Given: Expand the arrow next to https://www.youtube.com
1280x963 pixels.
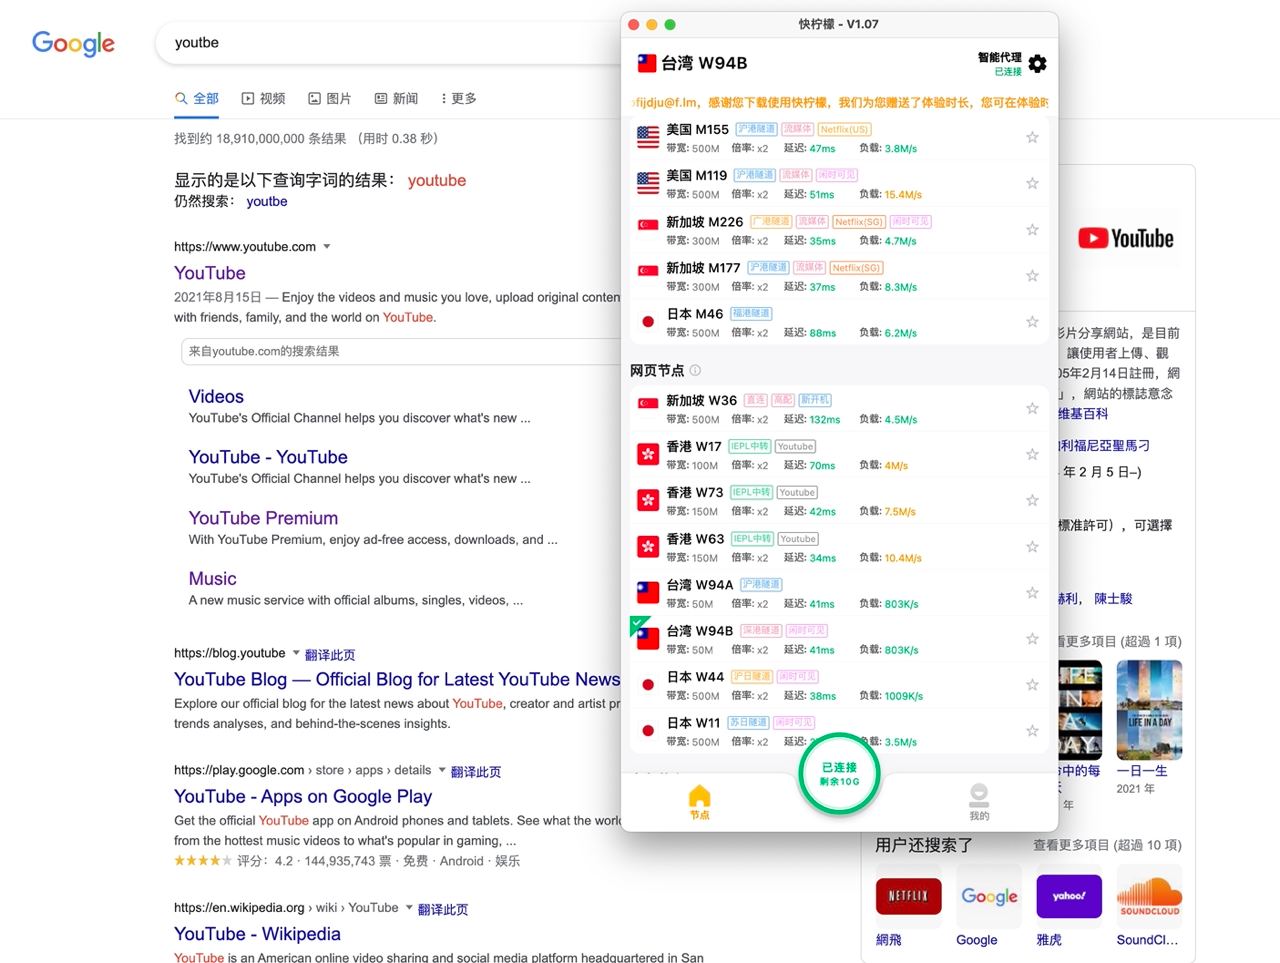Looking at the screenshot, I should coord(327,246).
